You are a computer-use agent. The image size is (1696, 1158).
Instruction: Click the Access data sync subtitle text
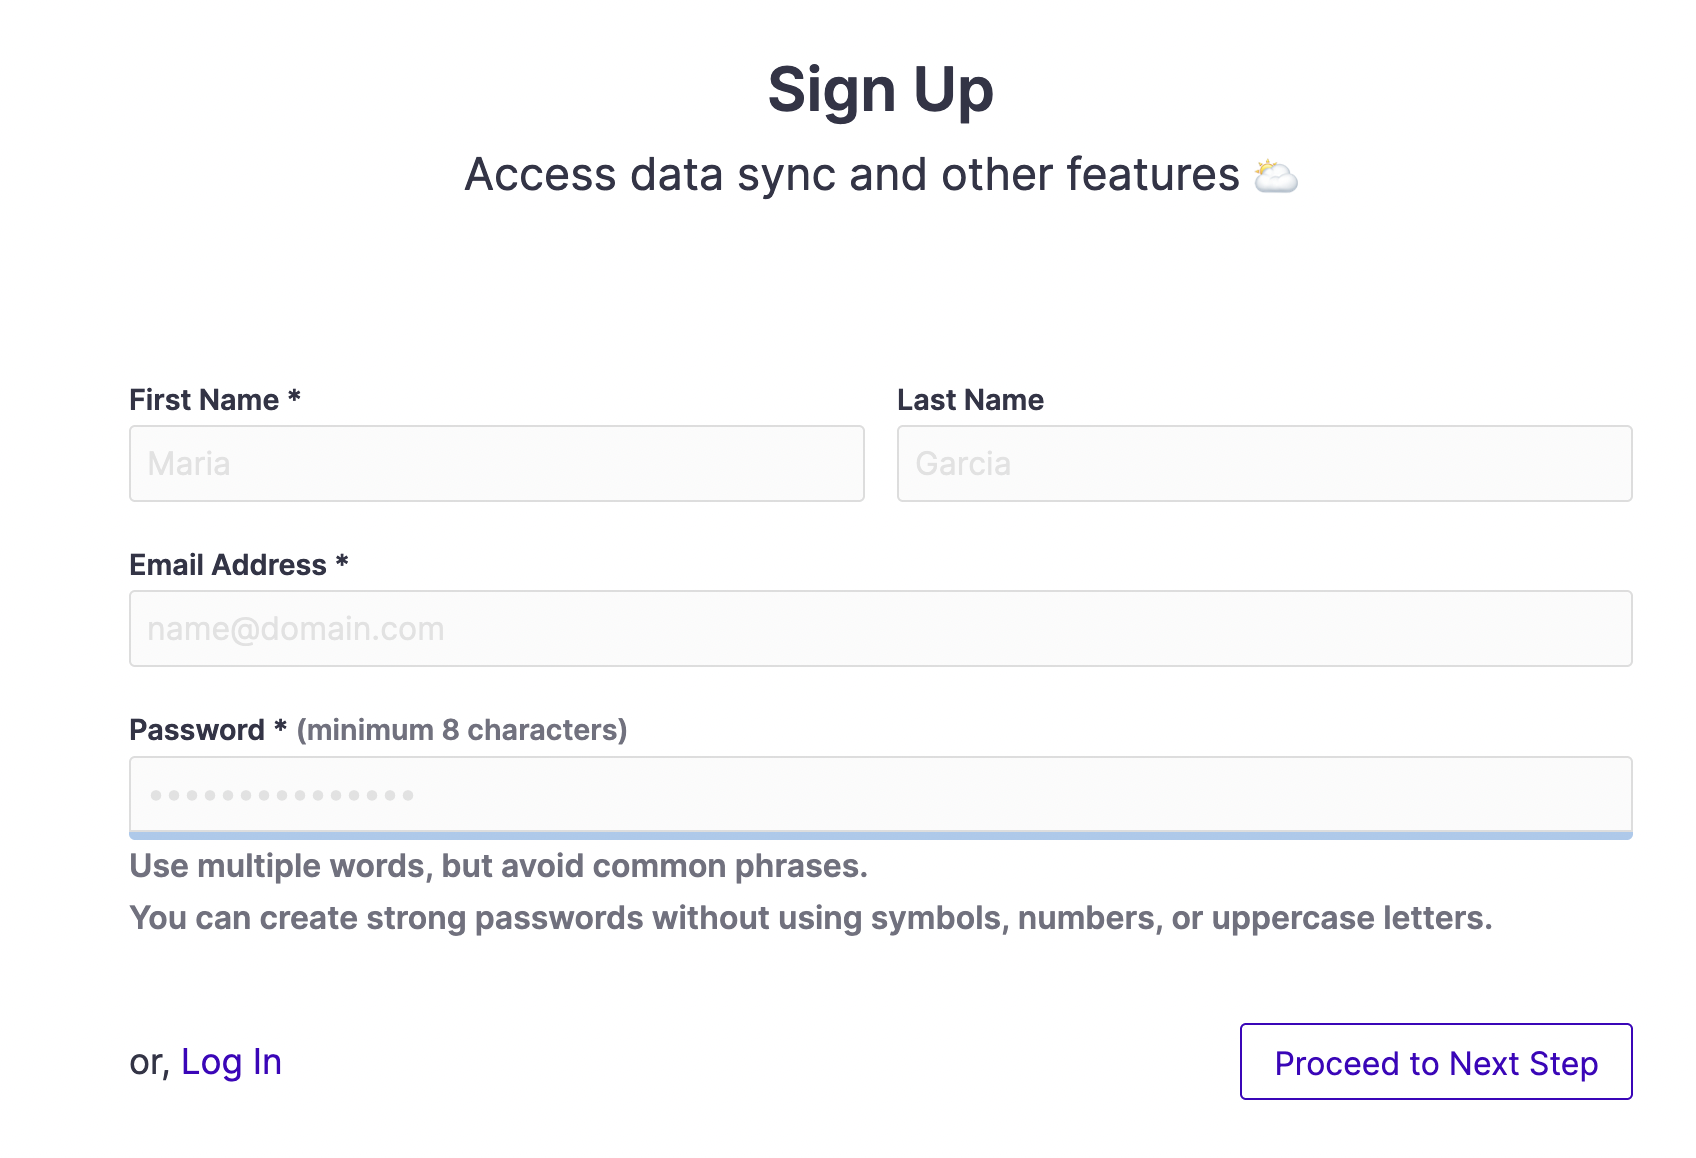852,175
